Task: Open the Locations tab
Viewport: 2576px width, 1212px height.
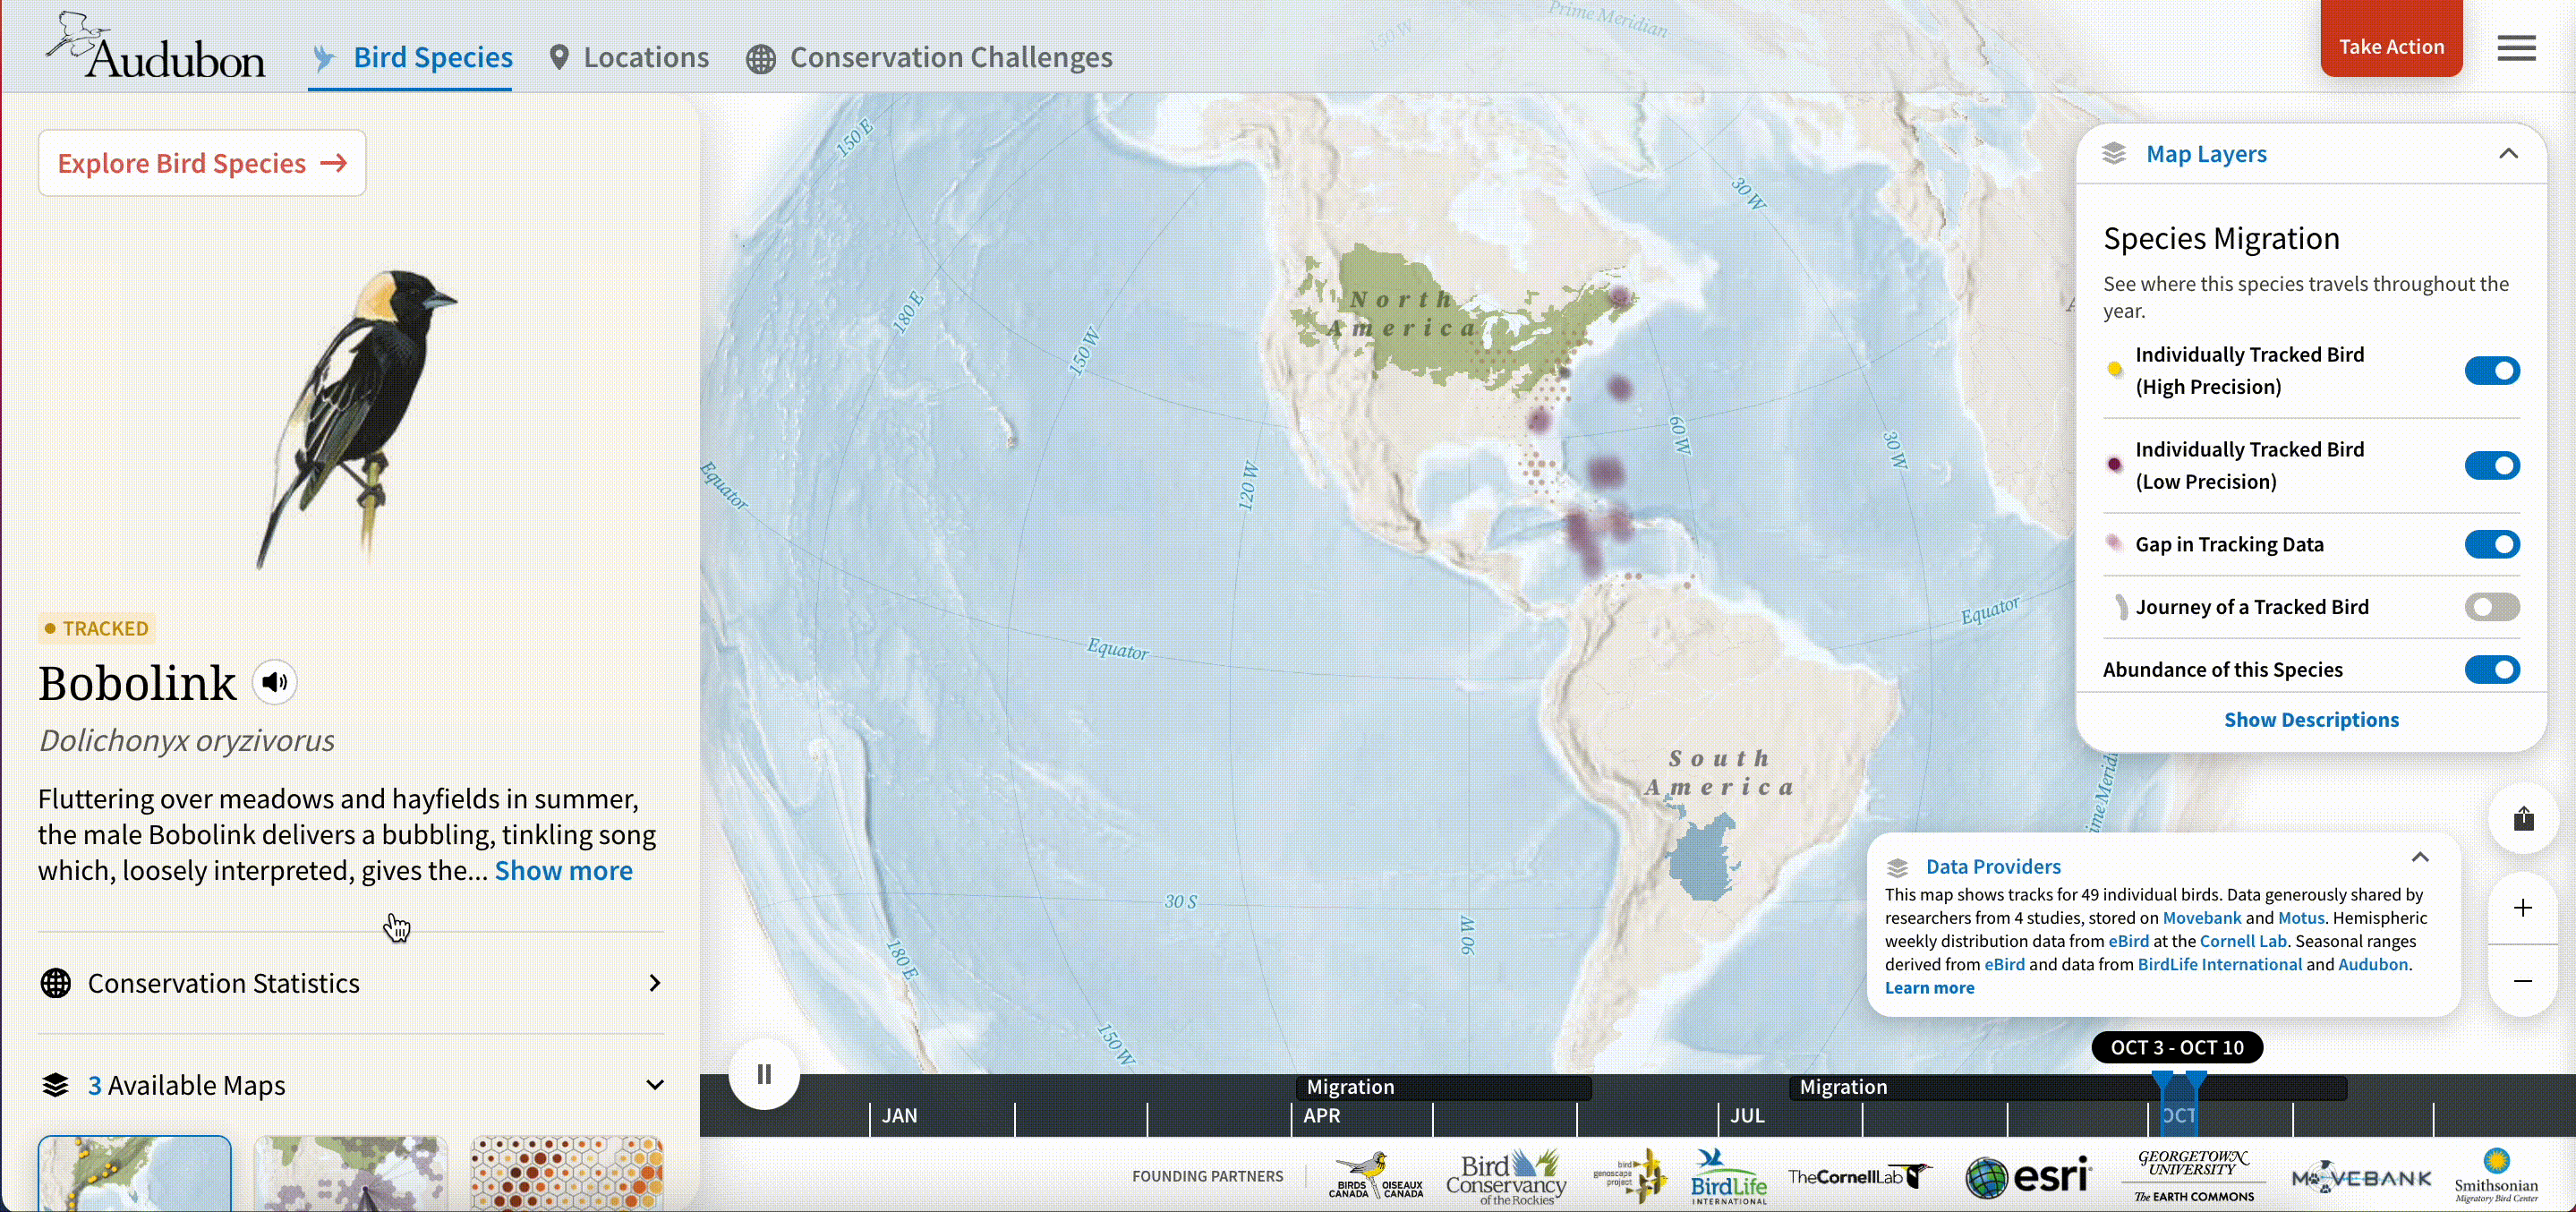Action: (629, 58)
